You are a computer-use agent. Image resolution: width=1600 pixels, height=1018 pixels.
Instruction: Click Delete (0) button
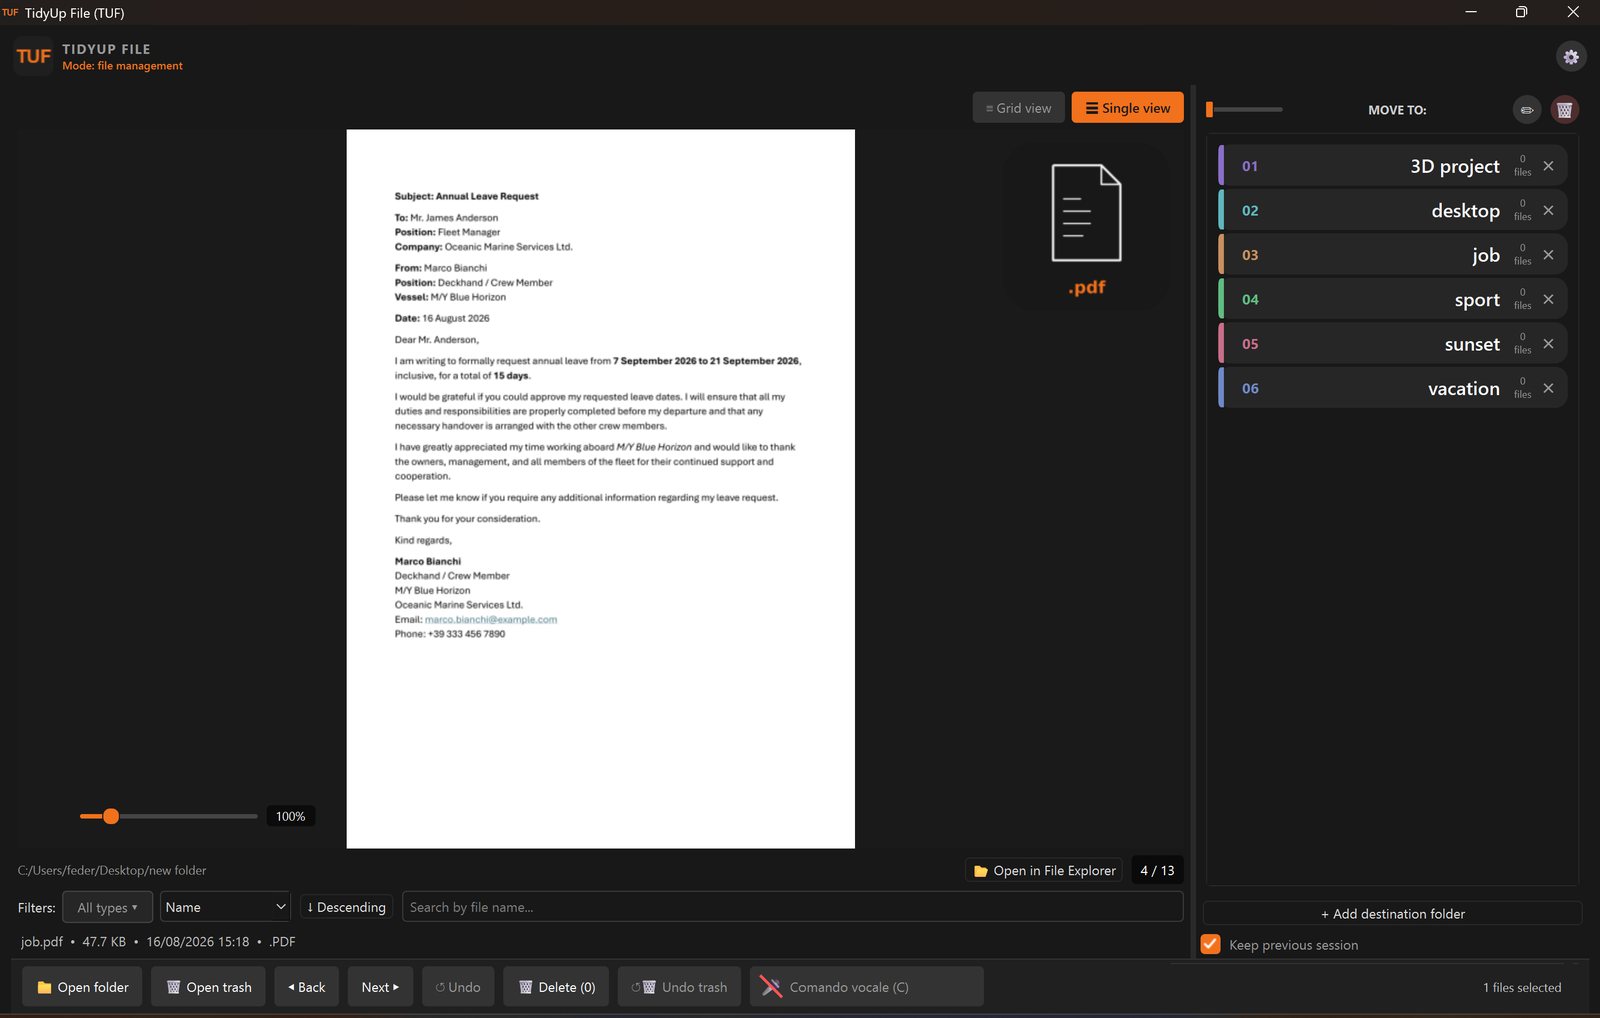pos(556,987)
